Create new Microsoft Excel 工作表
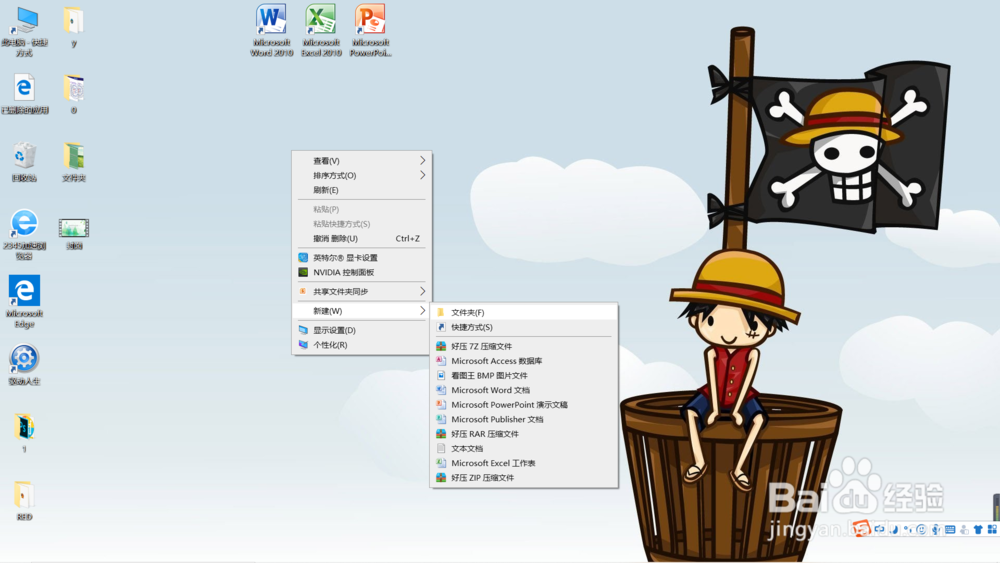The image size is (1000, 563). tap(524, 464)
